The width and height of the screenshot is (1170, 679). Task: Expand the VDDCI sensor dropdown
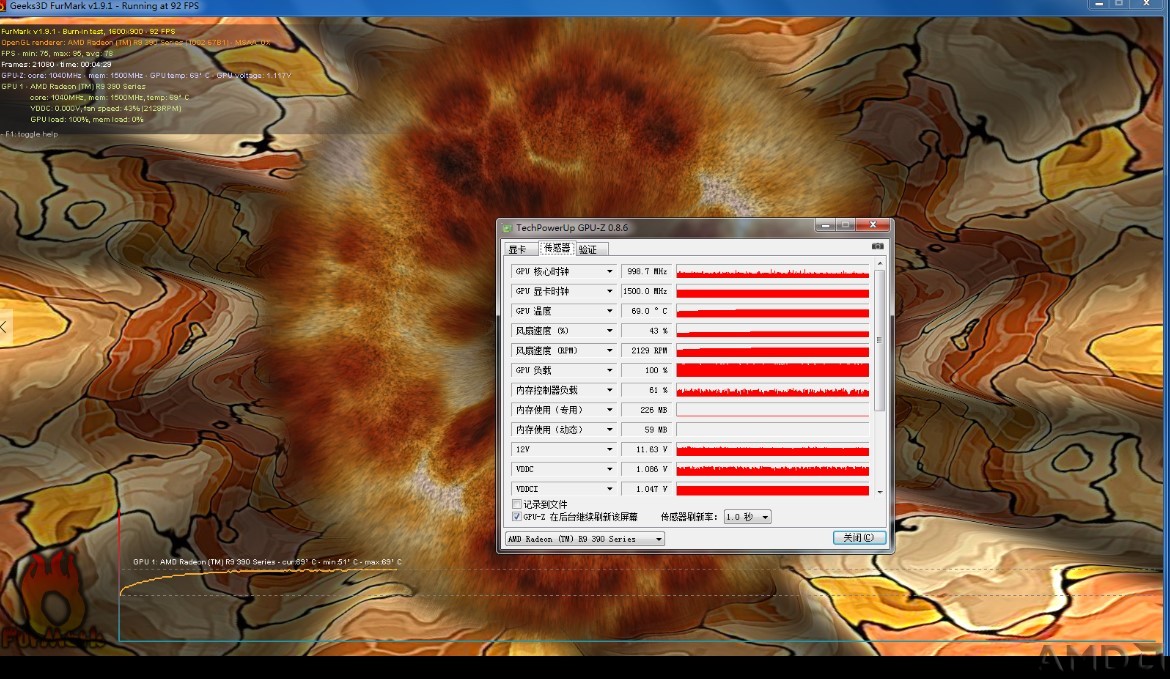609,489
